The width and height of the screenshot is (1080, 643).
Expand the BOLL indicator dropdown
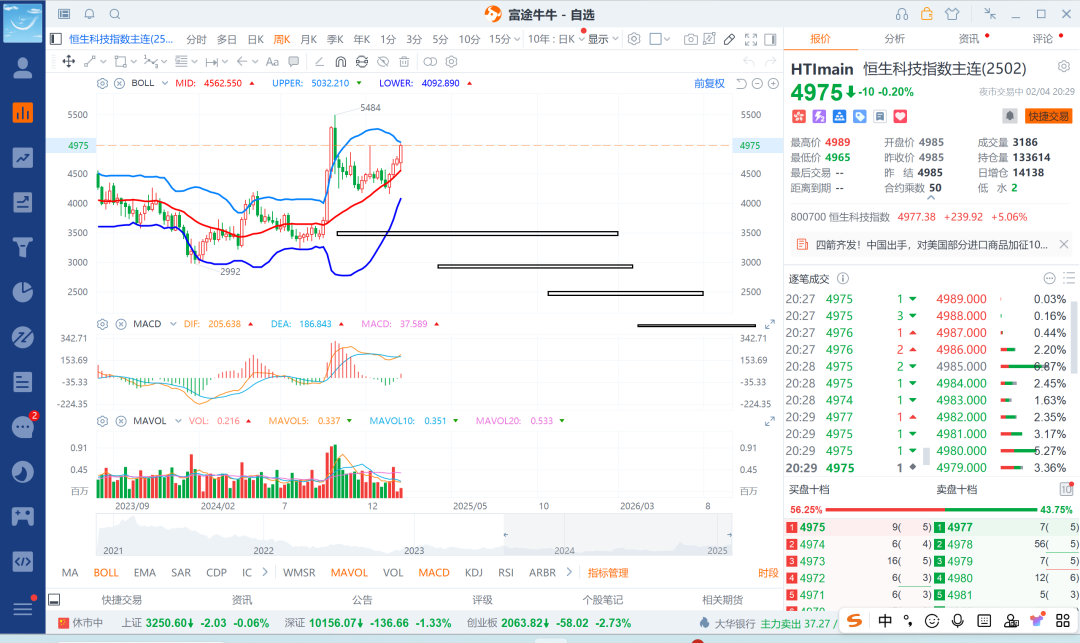(x=165, y=83)
